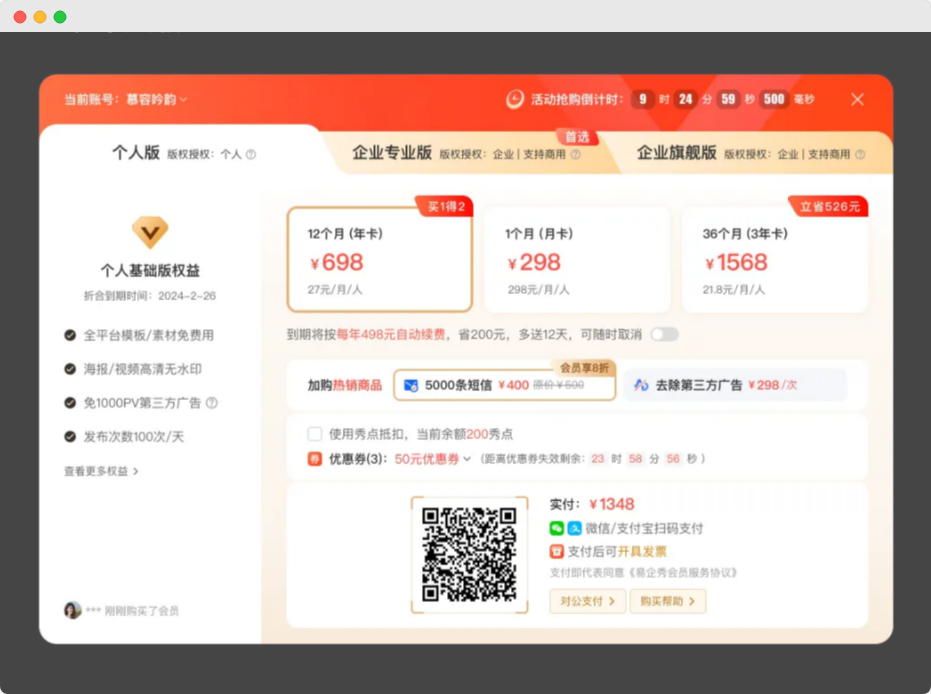Click the WeChat pay icon

pos(556,528)
